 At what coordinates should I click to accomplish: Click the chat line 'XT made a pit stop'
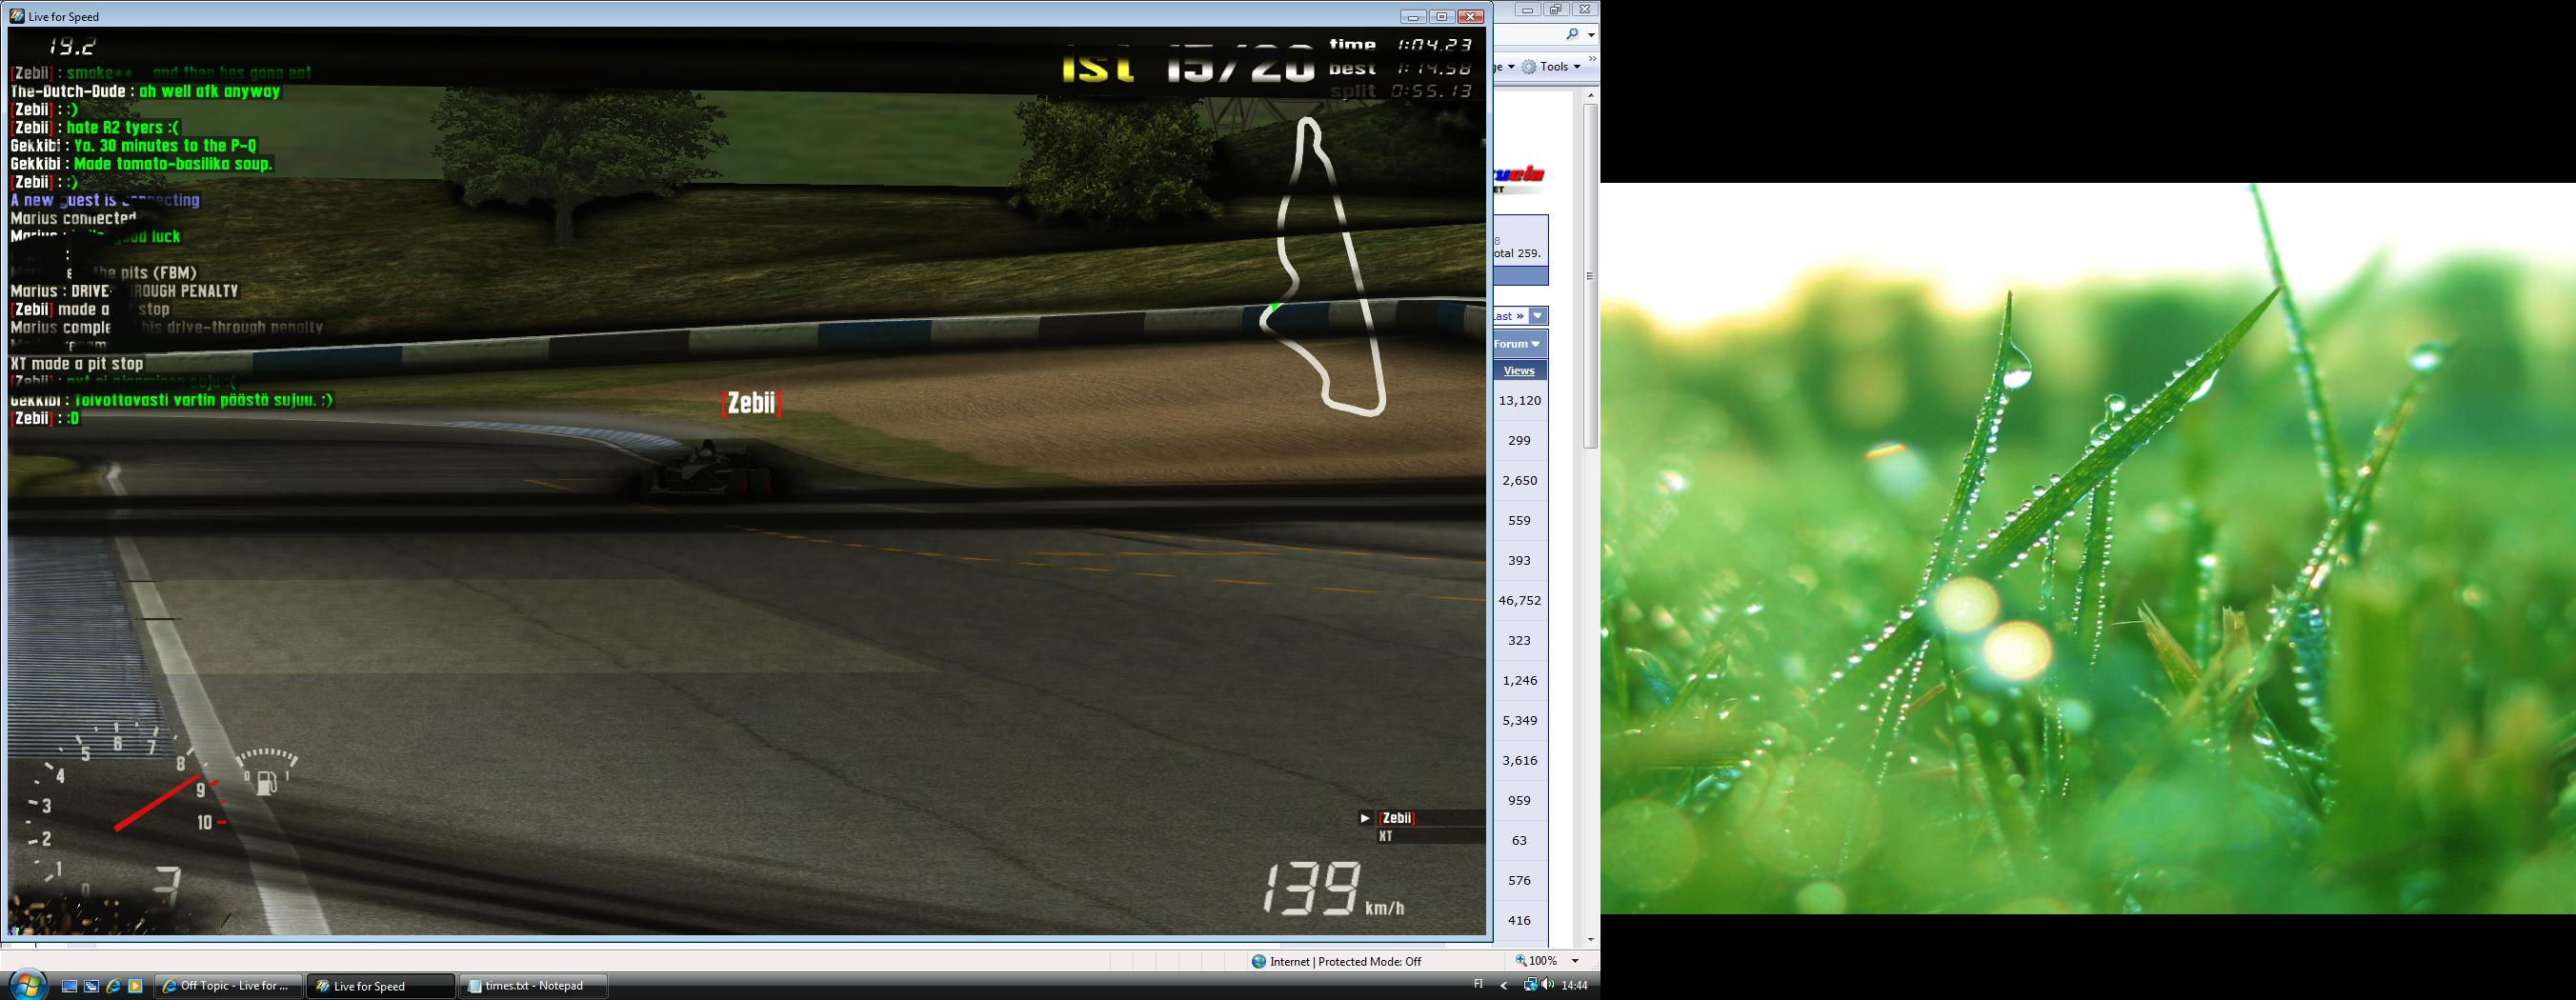(77, 364)
